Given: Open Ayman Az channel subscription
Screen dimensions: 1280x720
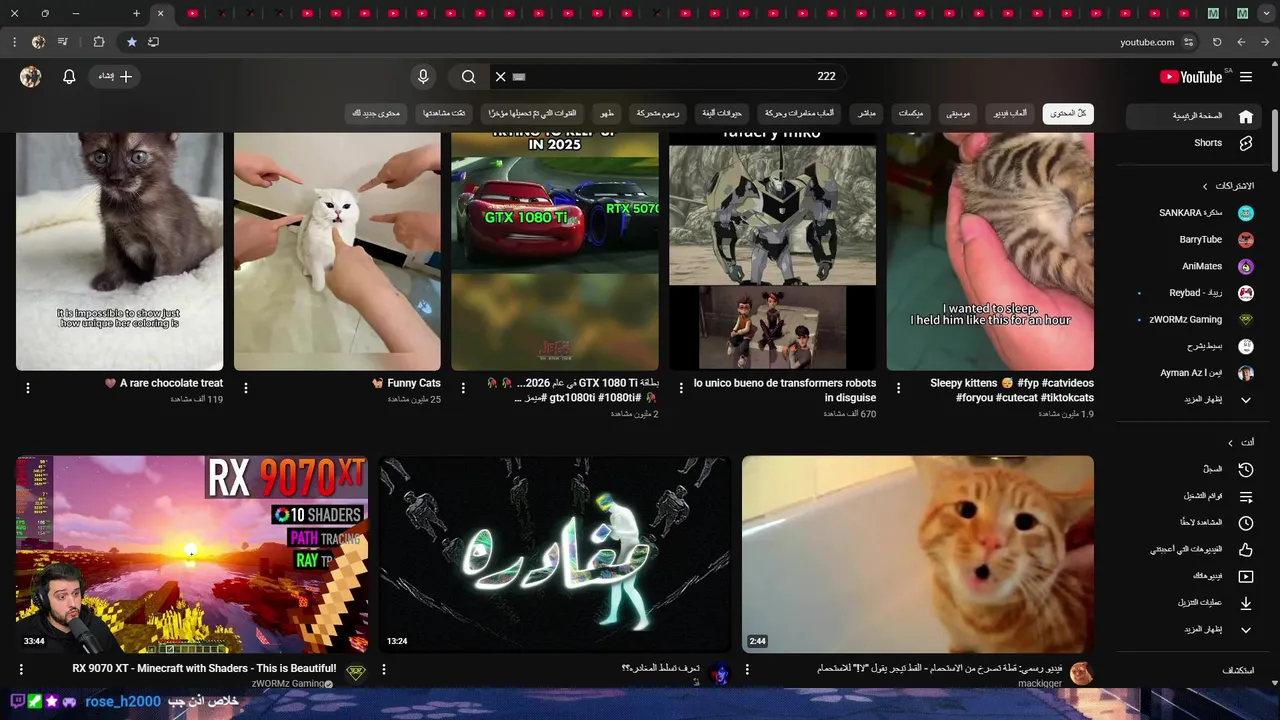Looking at the screenshot, I should [1195, 373].
